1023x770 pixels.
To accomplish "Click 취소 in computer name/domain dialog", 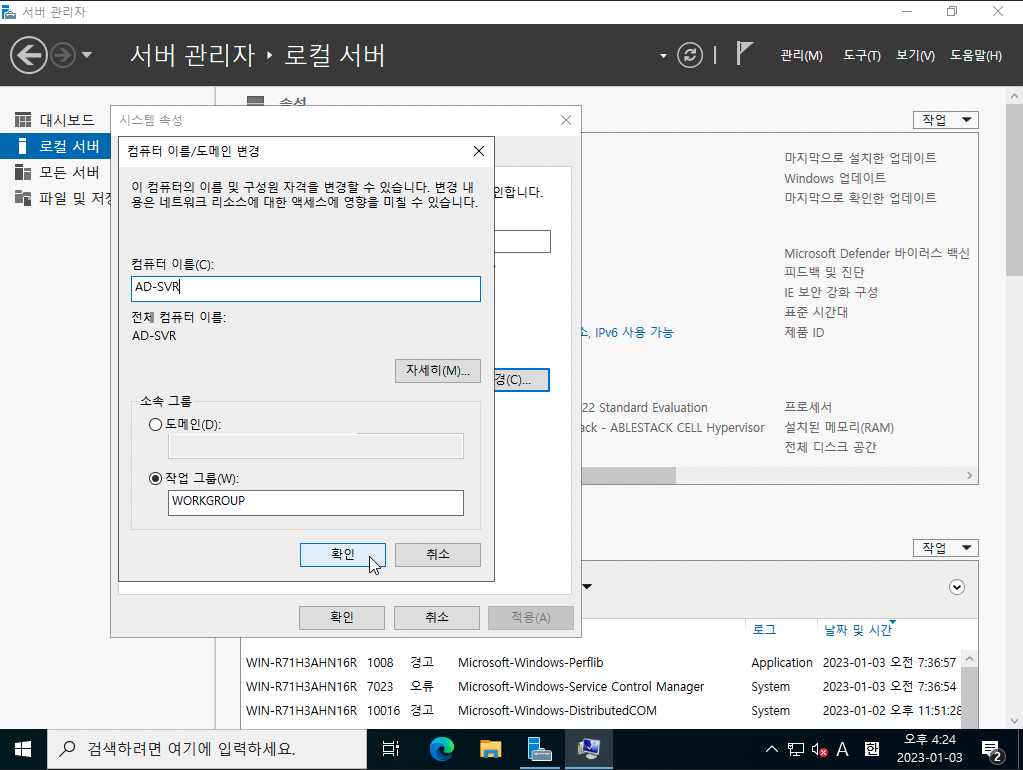I will (x=438, y=555).
